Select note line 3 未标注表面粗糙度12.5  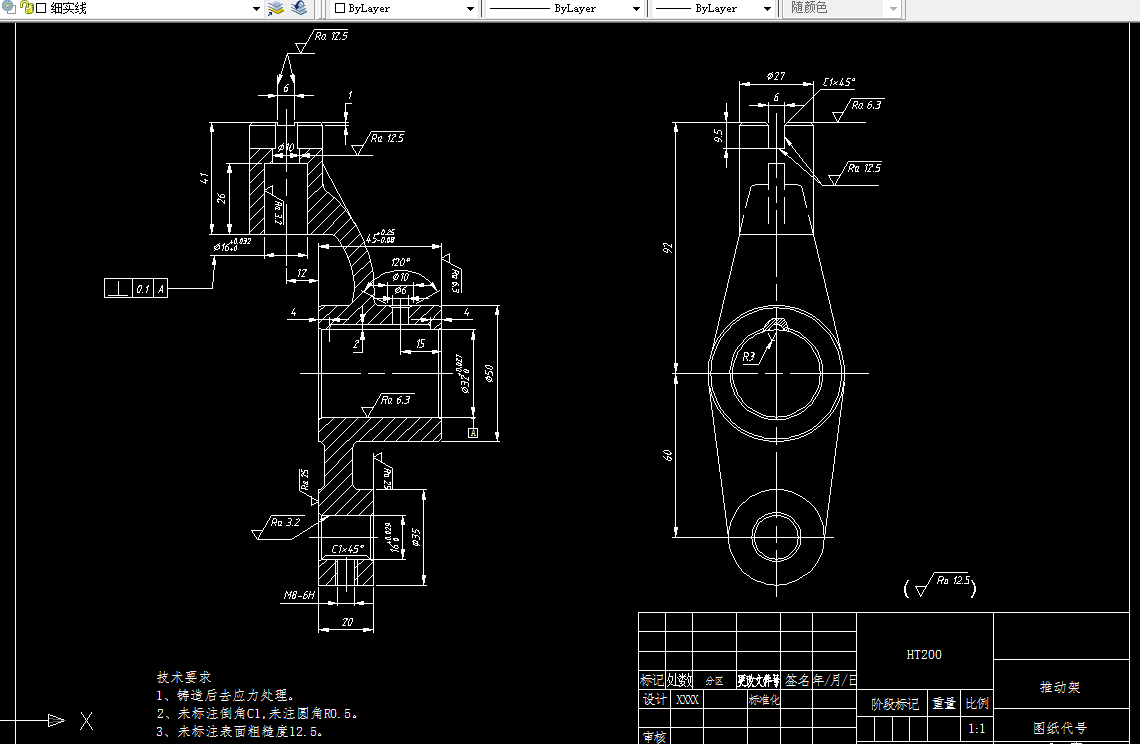(x=240, y=732)
